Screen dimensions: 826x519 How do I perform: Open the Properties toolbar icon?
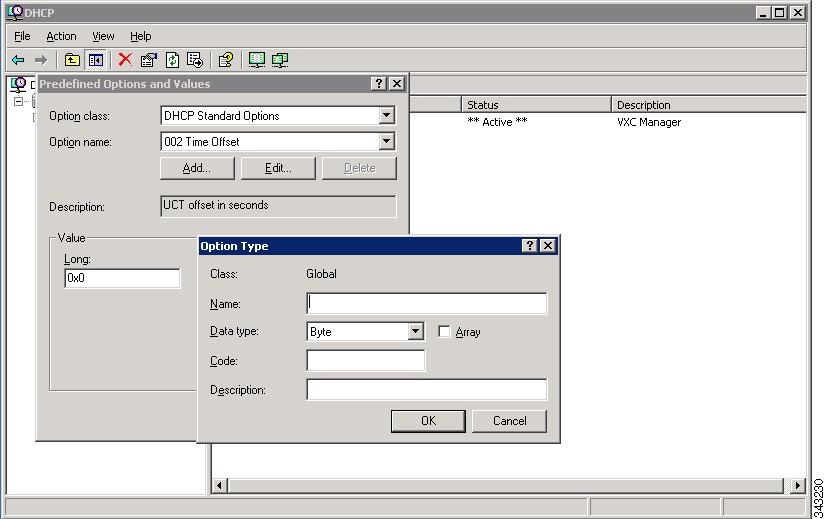pyautogui.click(x=149, y=60)
